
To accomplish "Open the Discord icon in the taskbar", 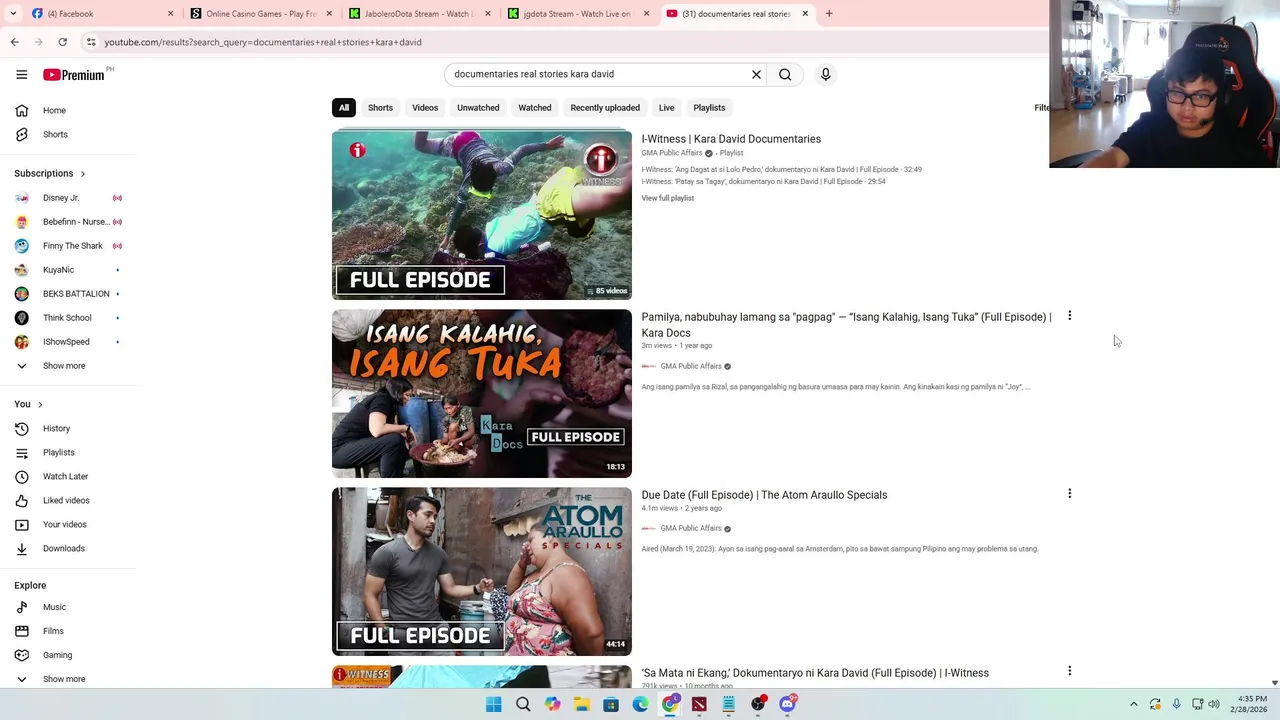I will pos(787,704).
